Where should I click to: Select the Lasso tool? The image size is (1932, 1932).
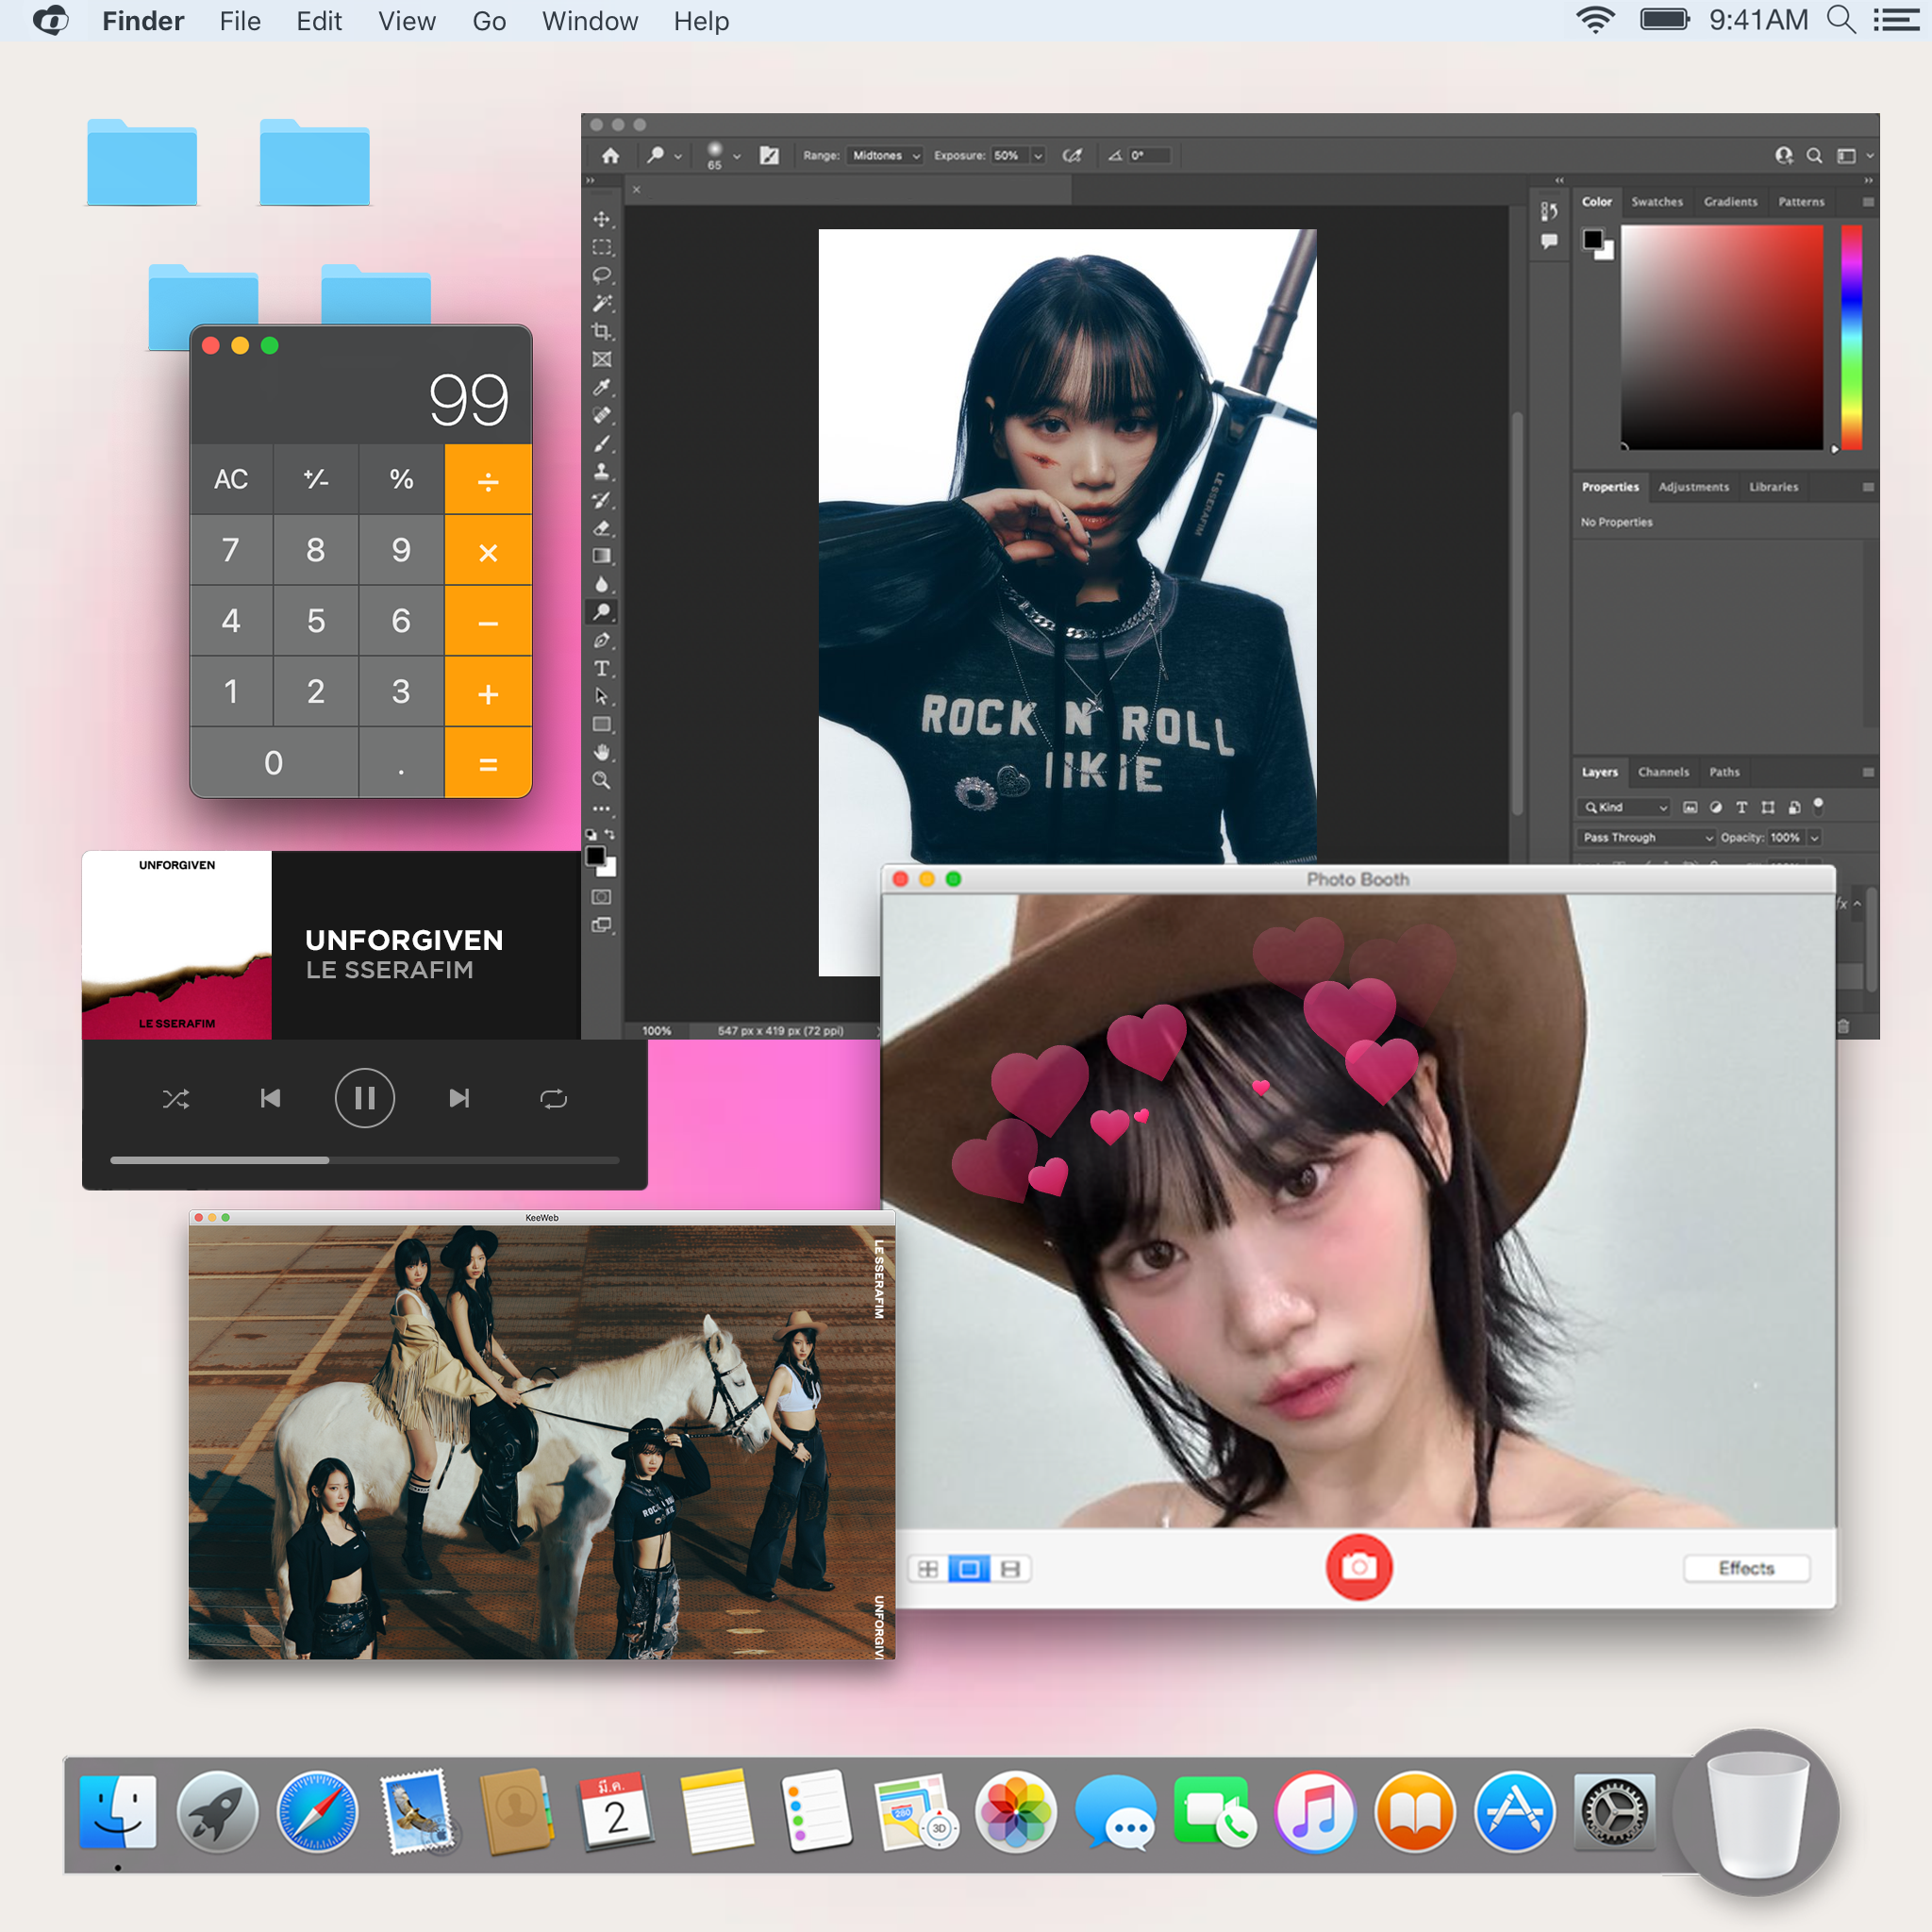click(x=601, y=275)
